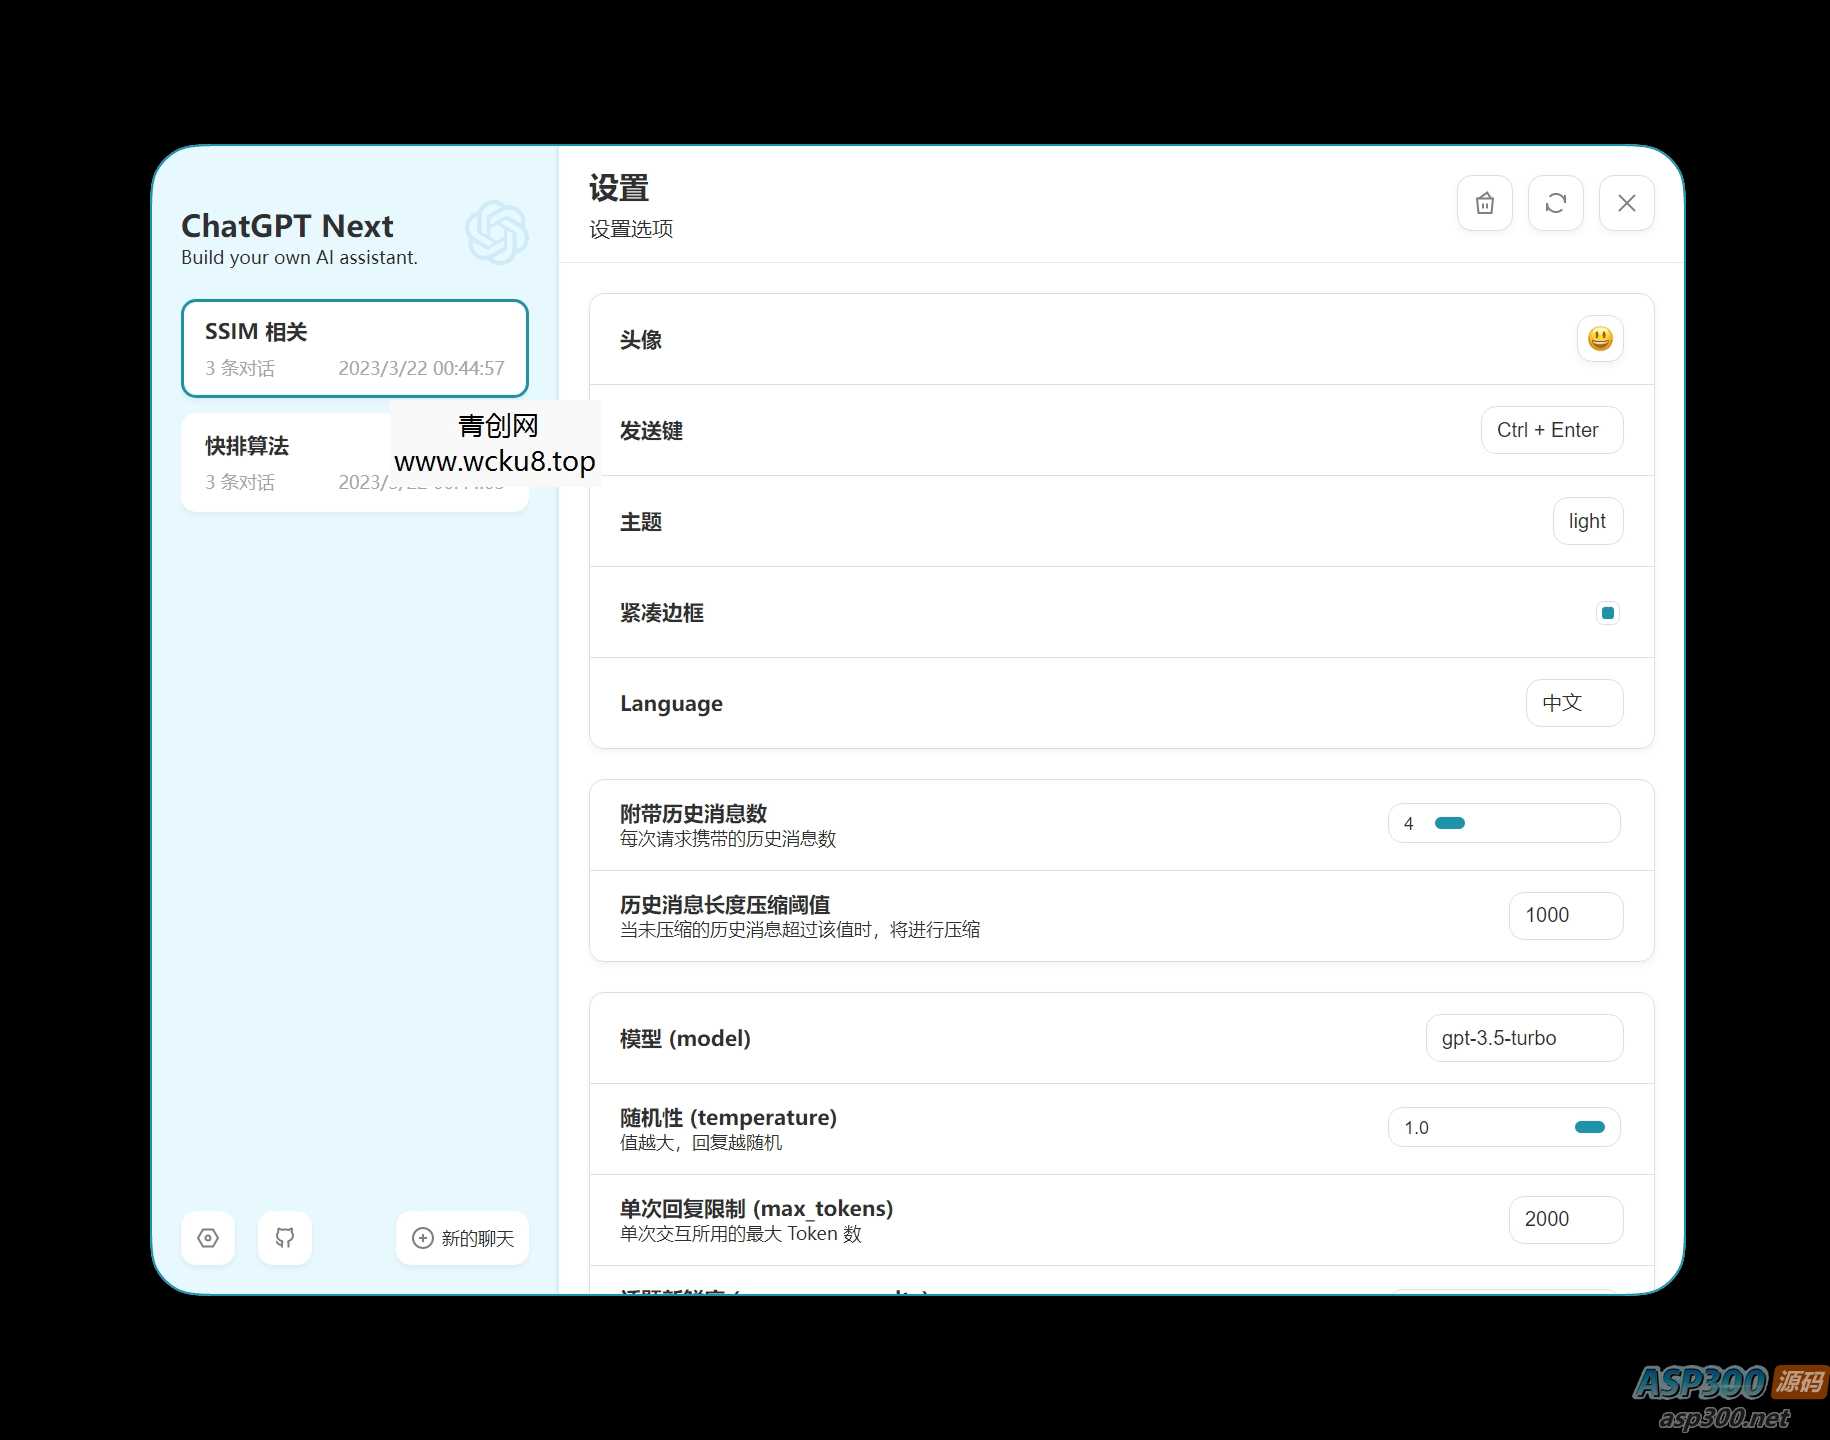Open the 发送键 Ctrl+Enter dropdown
The image size is (1830, 1440).
(1551, 430)
